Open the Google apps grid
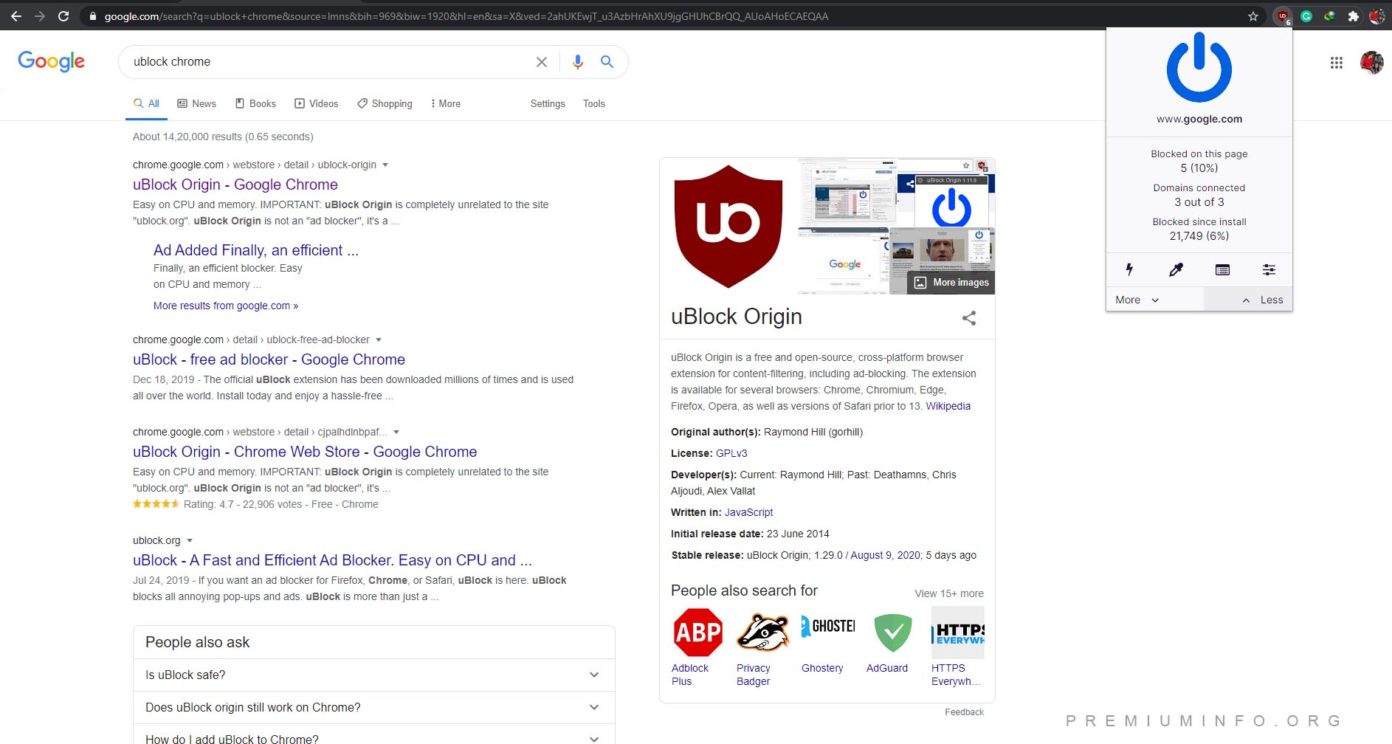 click(1336, 62)
